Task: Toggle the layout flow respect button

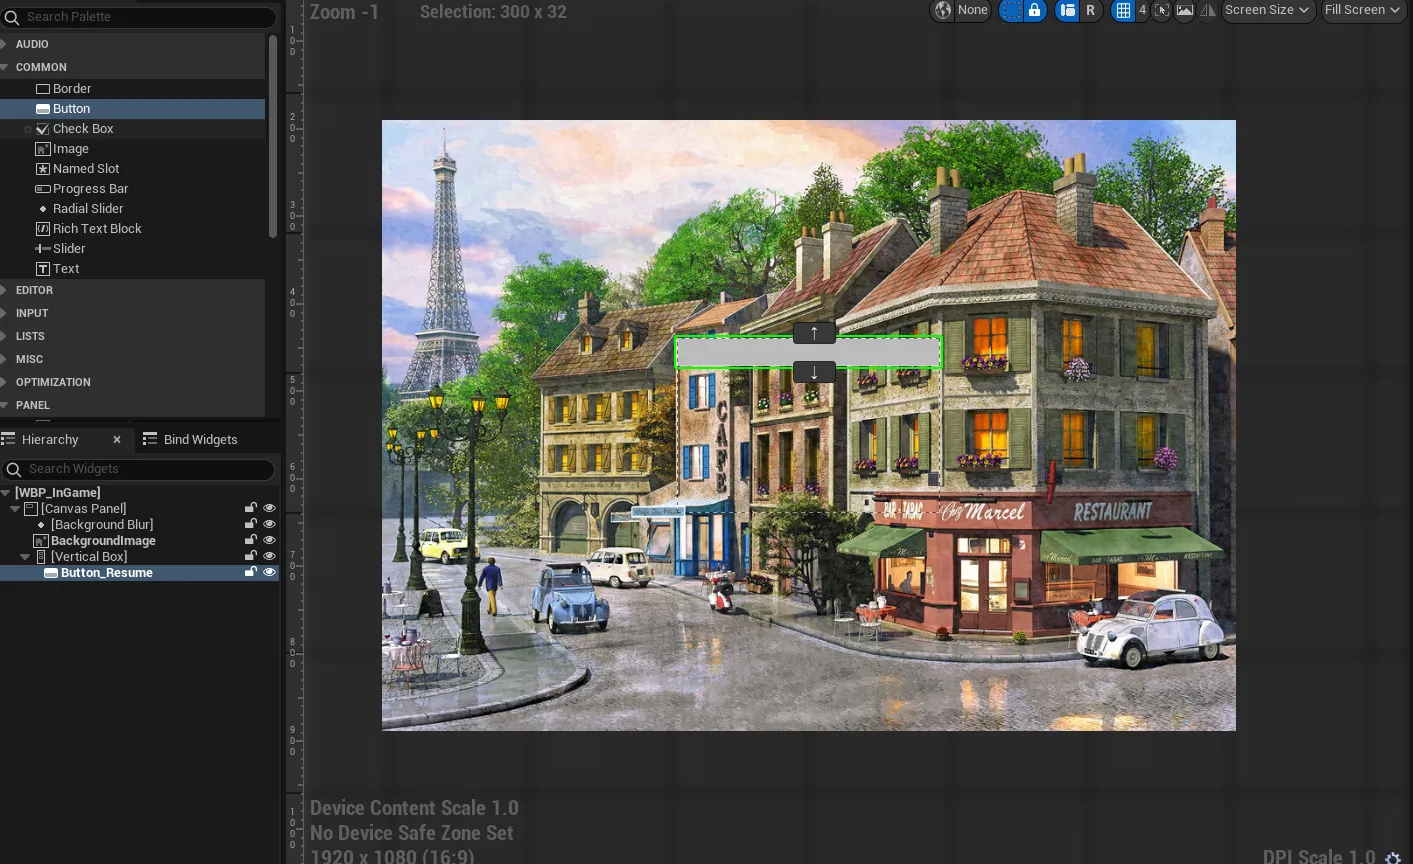Action: pyautogui.click(x=1067, y=10)
